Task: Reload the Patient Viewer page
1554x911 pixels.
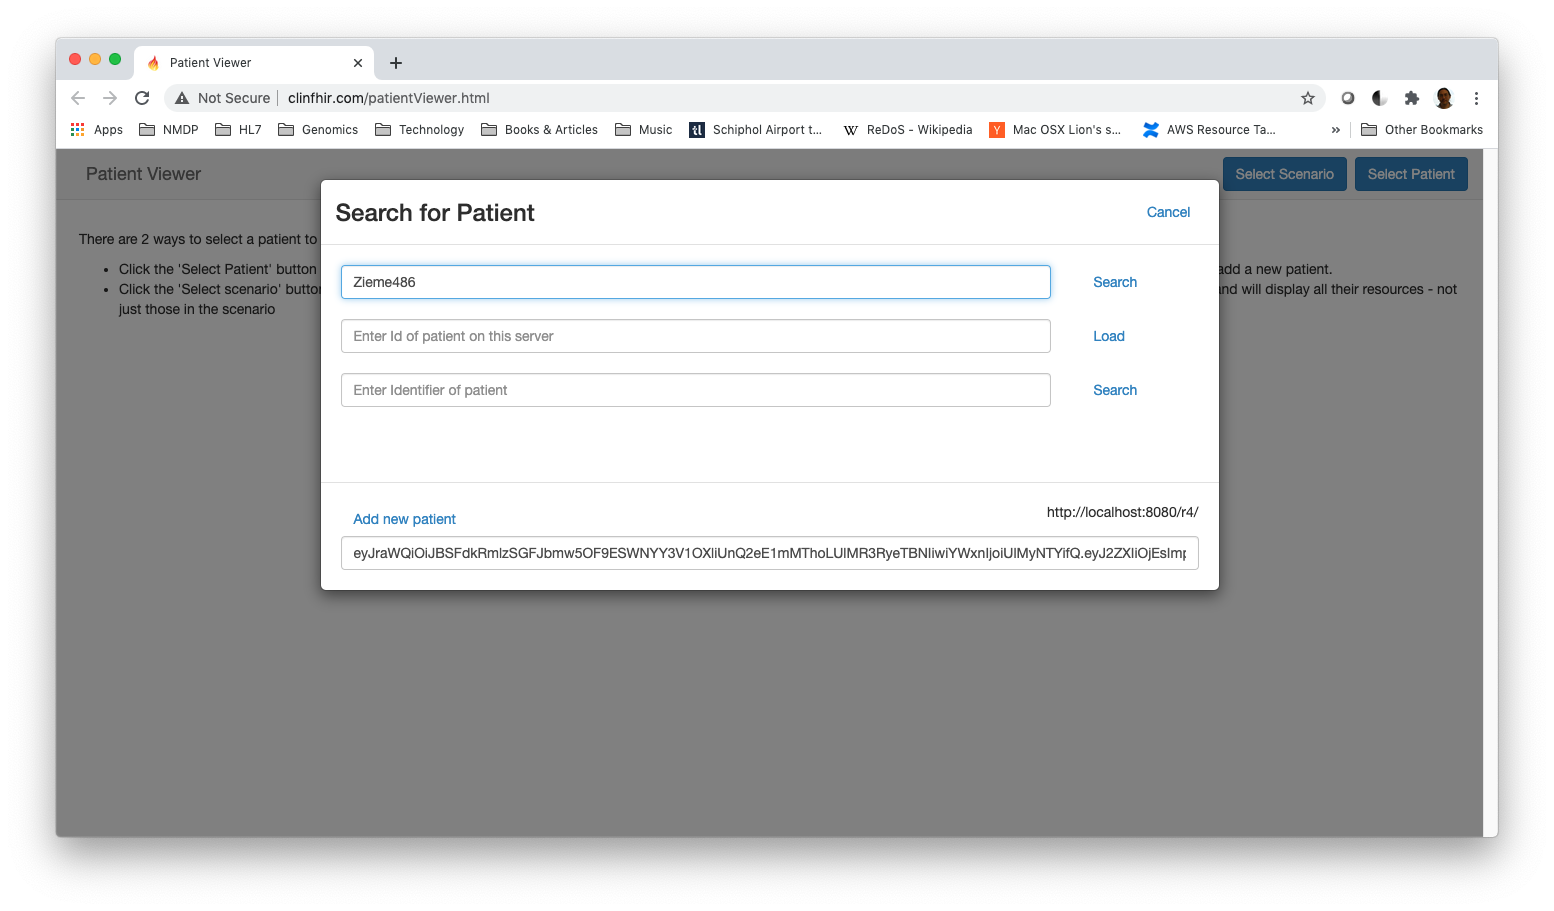Action: pyautogui.click(x=141, y=98)
